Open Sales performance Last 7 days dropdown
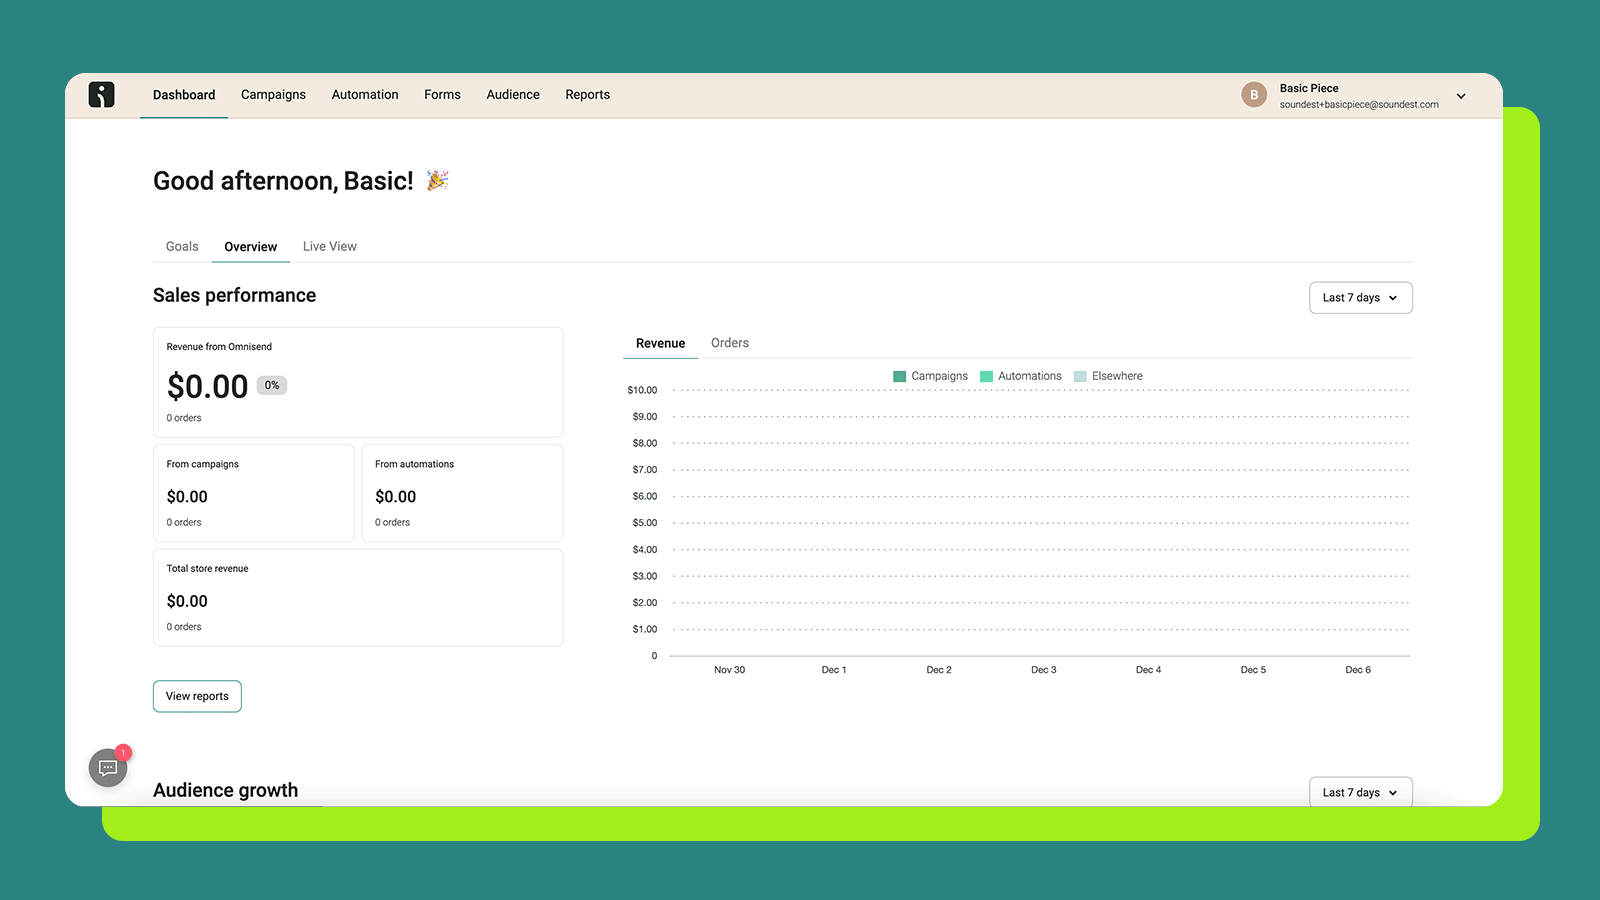 [x=1360, y=298]
